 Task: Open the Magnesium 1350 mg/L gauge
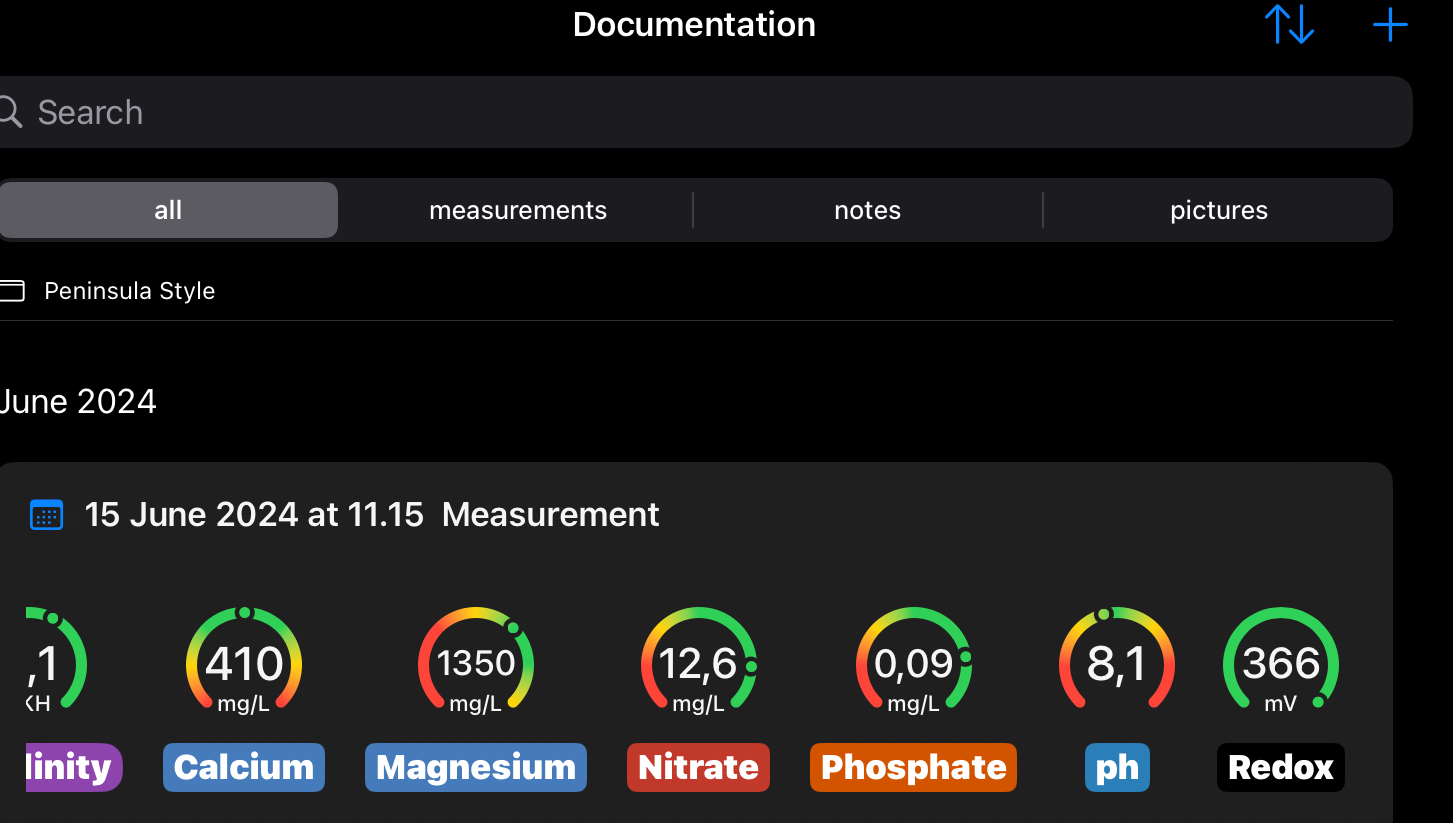[476, 662]
